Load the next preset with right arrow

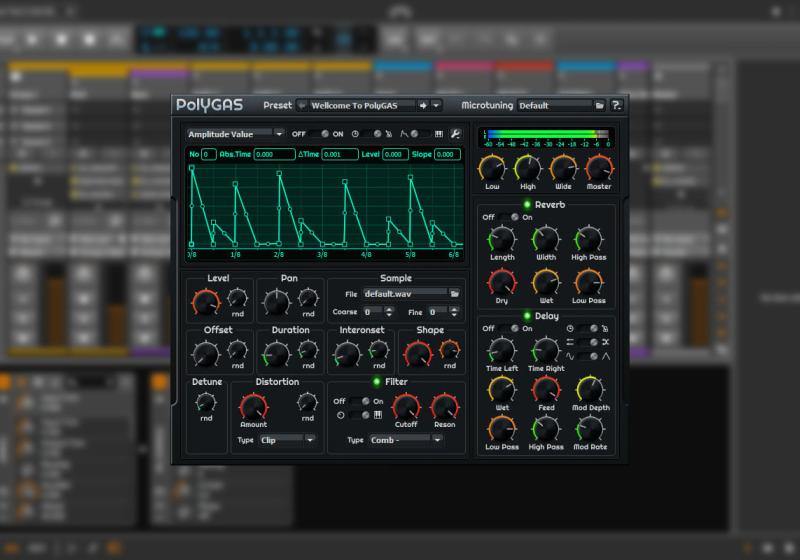tap(423, 105)
